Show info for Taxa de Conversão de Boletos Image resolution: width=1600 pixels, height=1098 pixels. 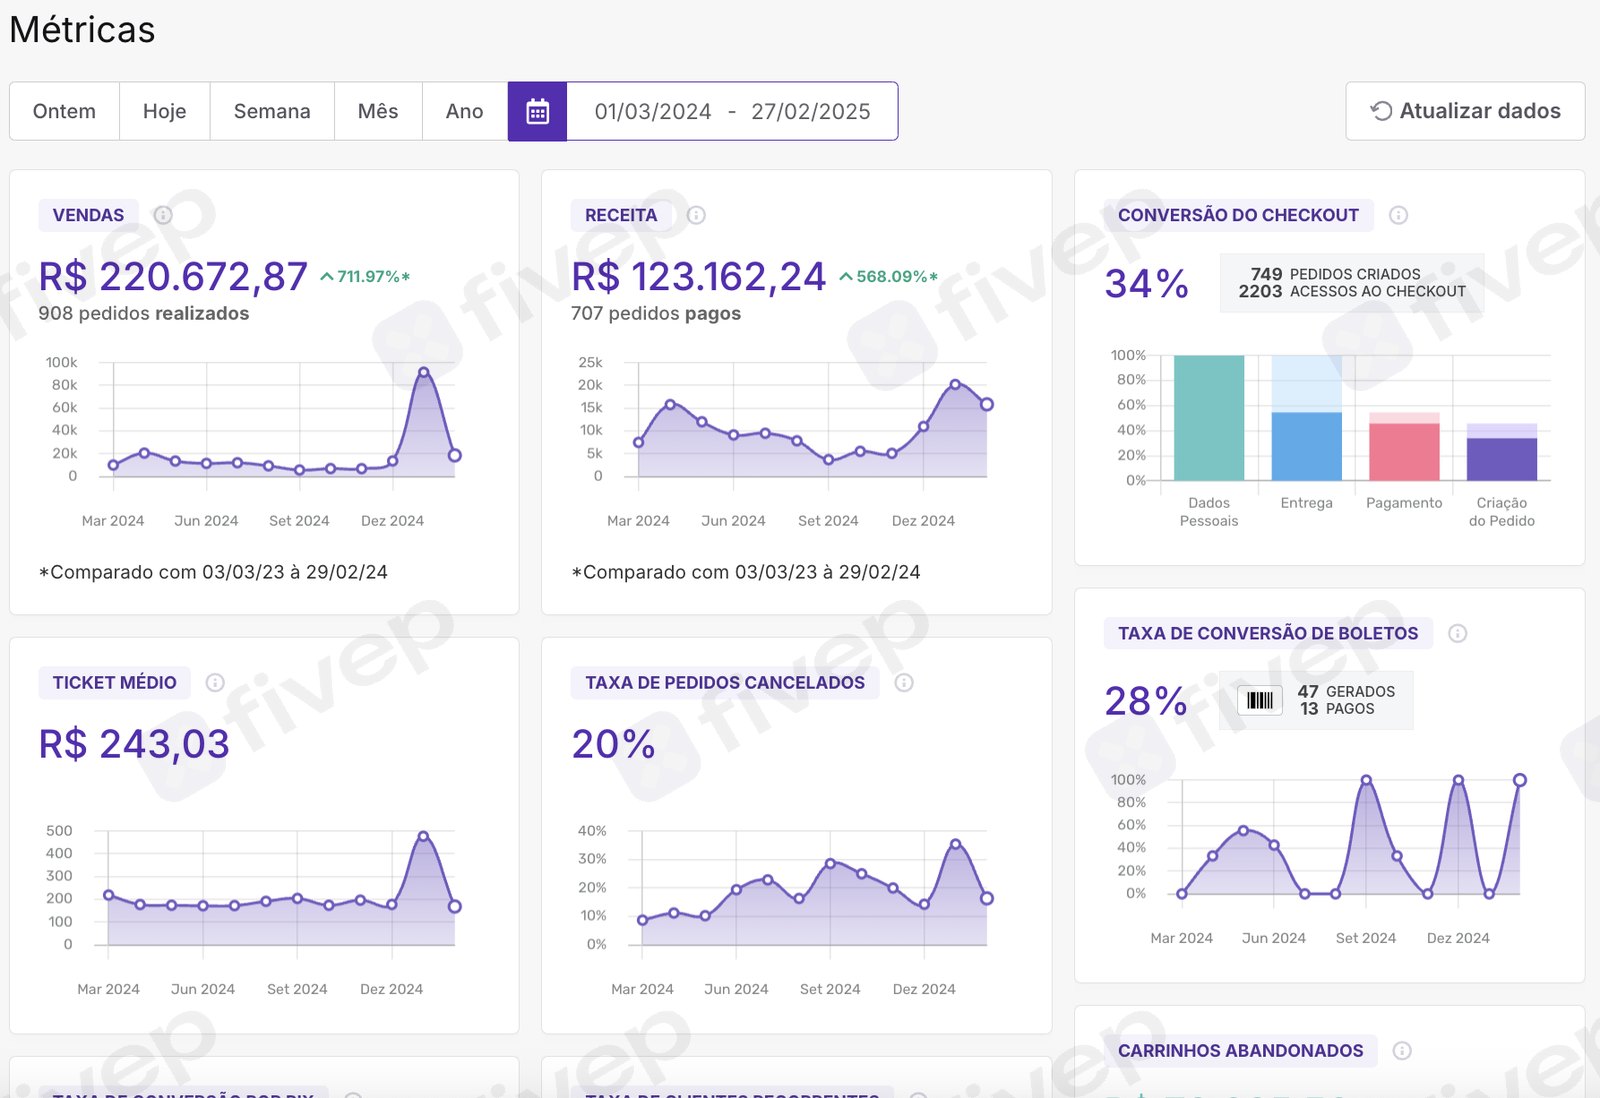tap(1458, 633)
